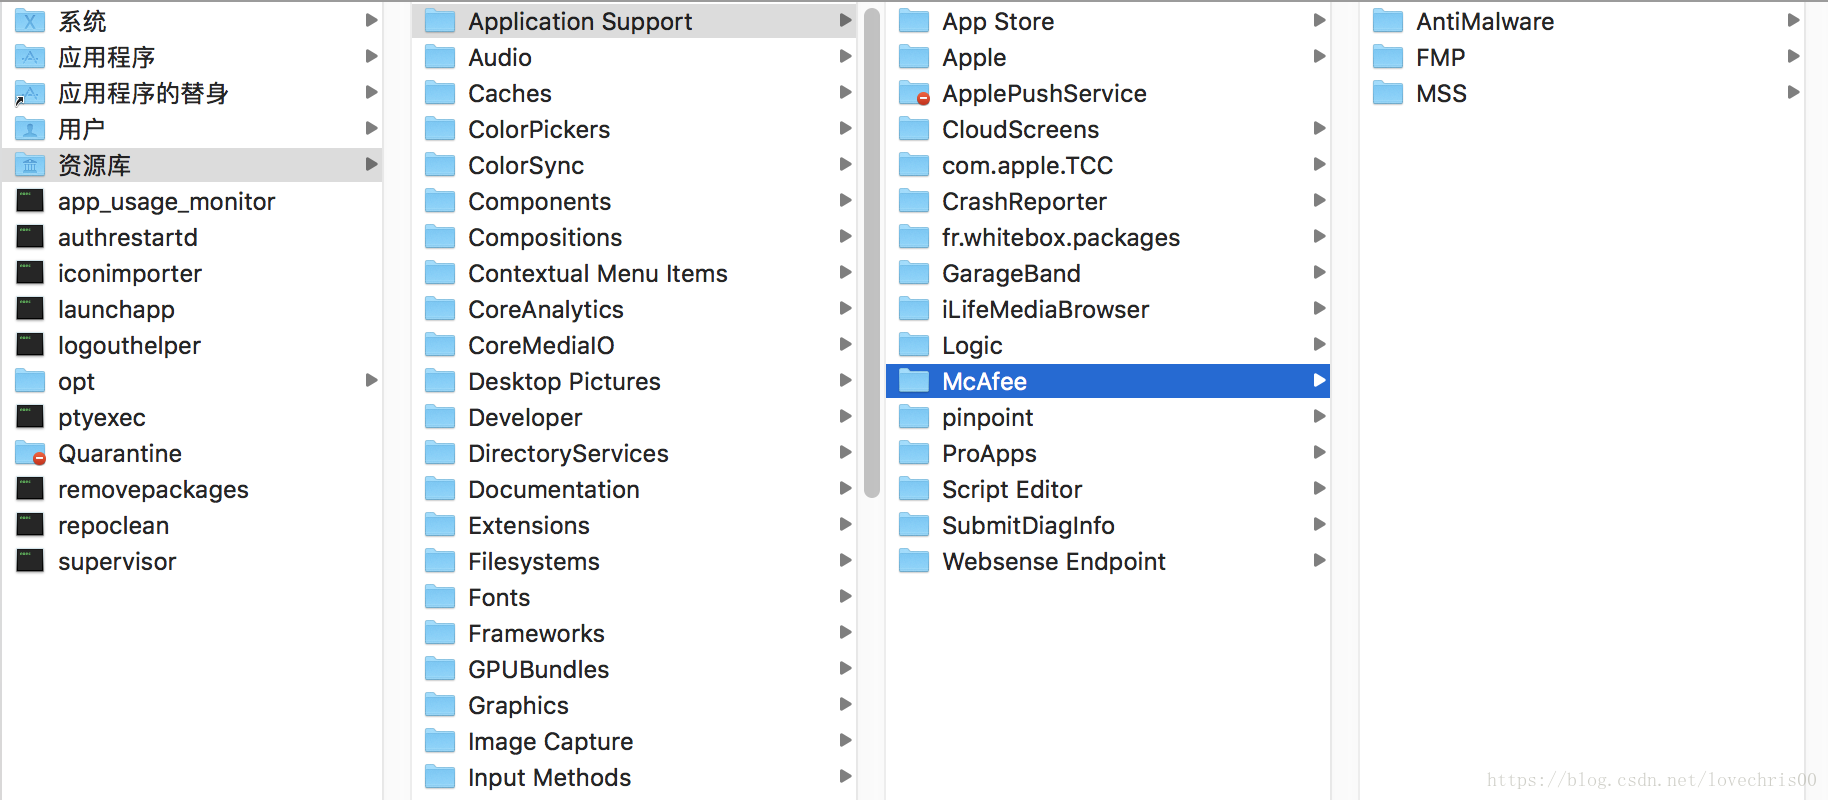Open the Input Methods folder
This screenshot has height=800, width=1828.
pyautogui.click(x=634, y=777)
